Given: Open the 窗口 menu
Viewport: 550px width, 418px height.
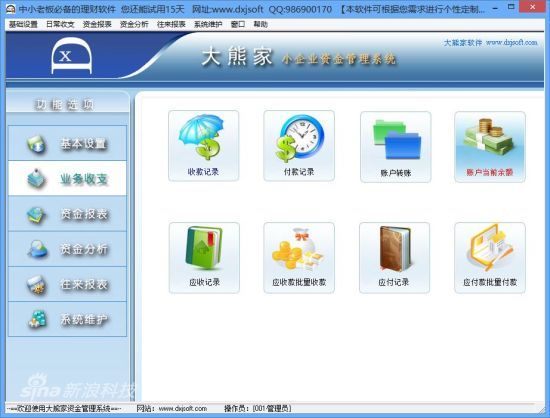Looking at the screenshot, I should pos(238,24).
